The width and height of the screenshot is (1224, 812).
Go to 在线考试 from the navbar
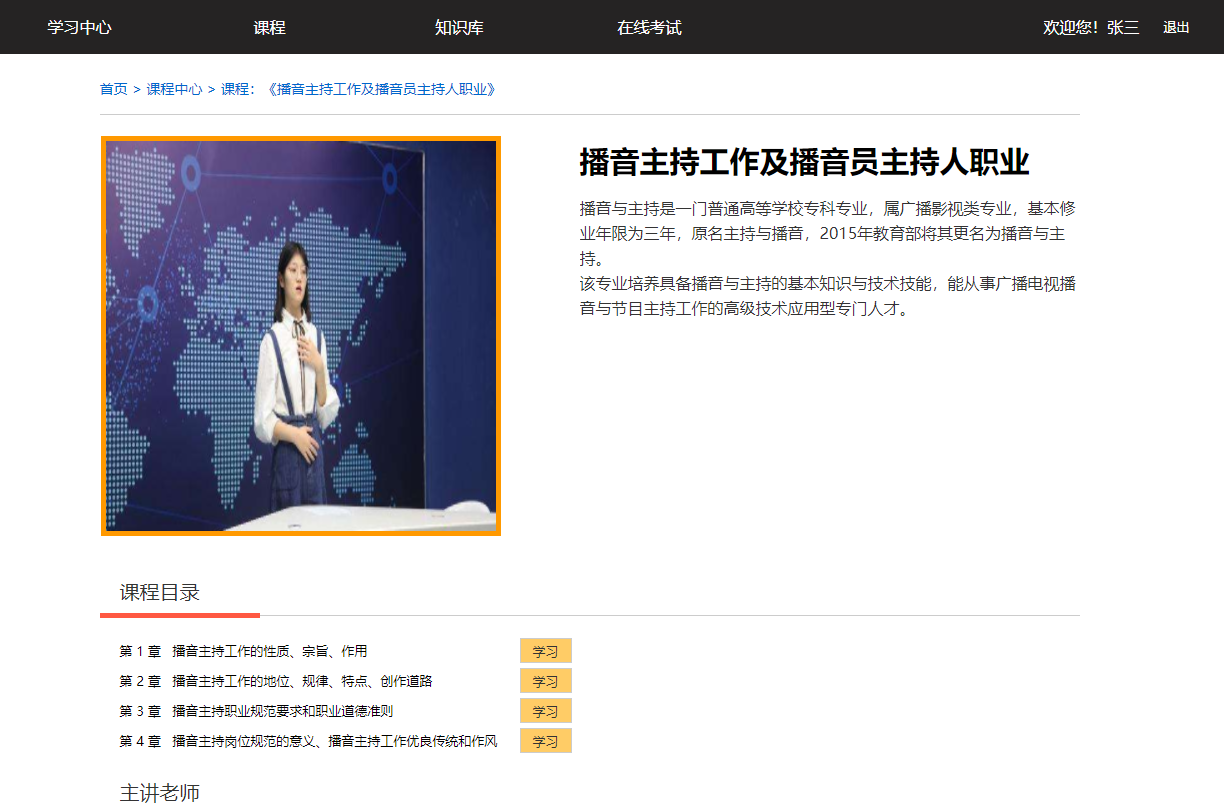tap(650, 27)
